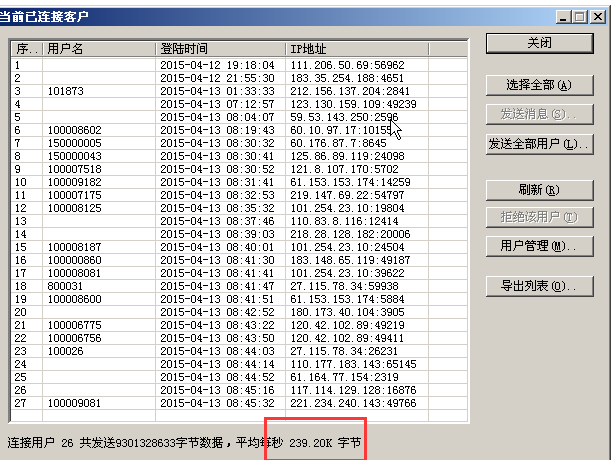Export list via 导出列表(O)
Image resolution: width=612 pixels, height=460 pixels.
539,286
